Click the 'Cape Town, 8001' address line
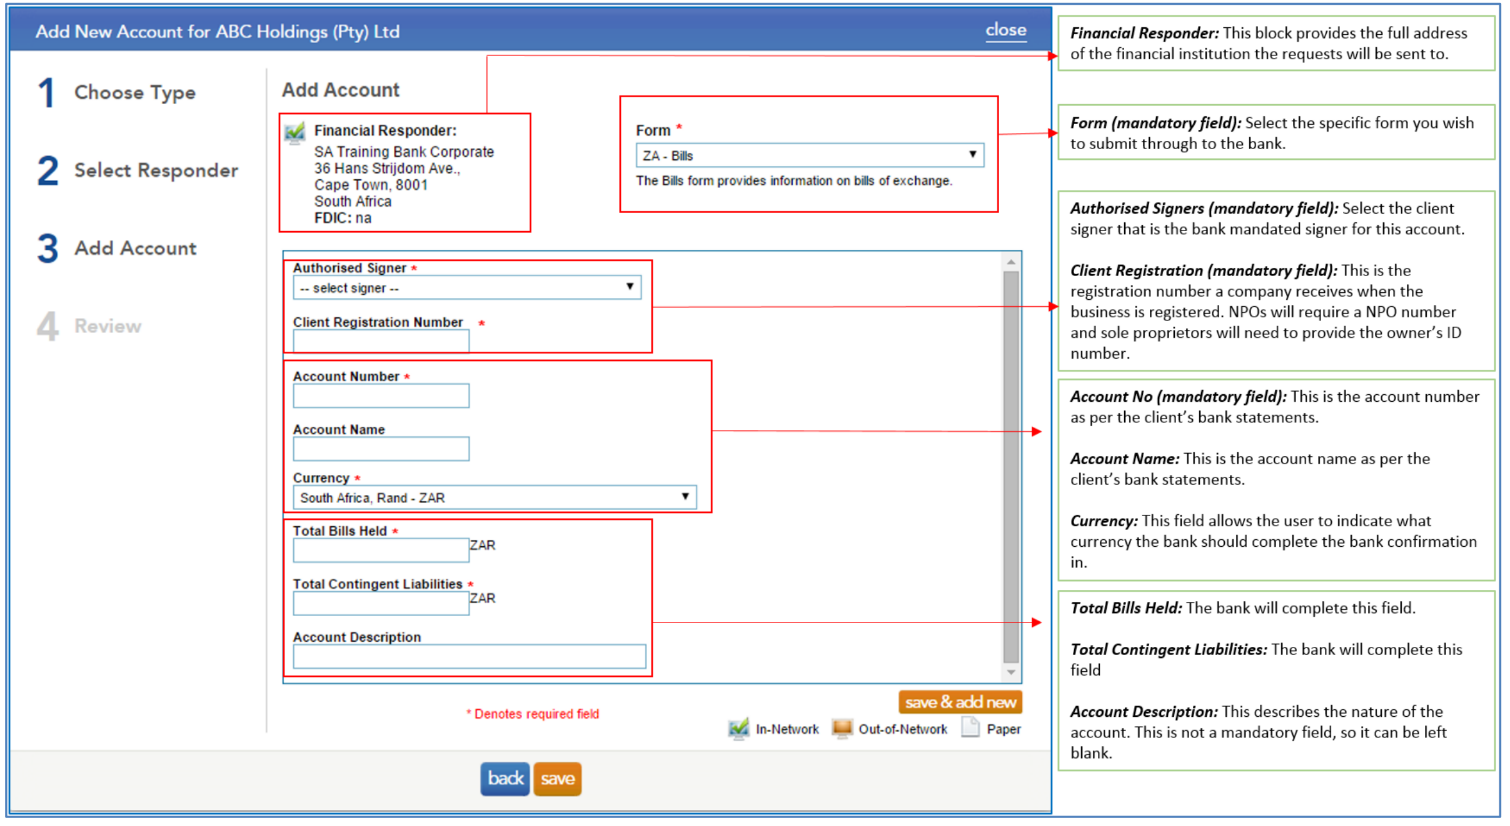Image resolution: width=1510 pixels, height=826 pixels. pyautogui.click(x=371, y=185)
